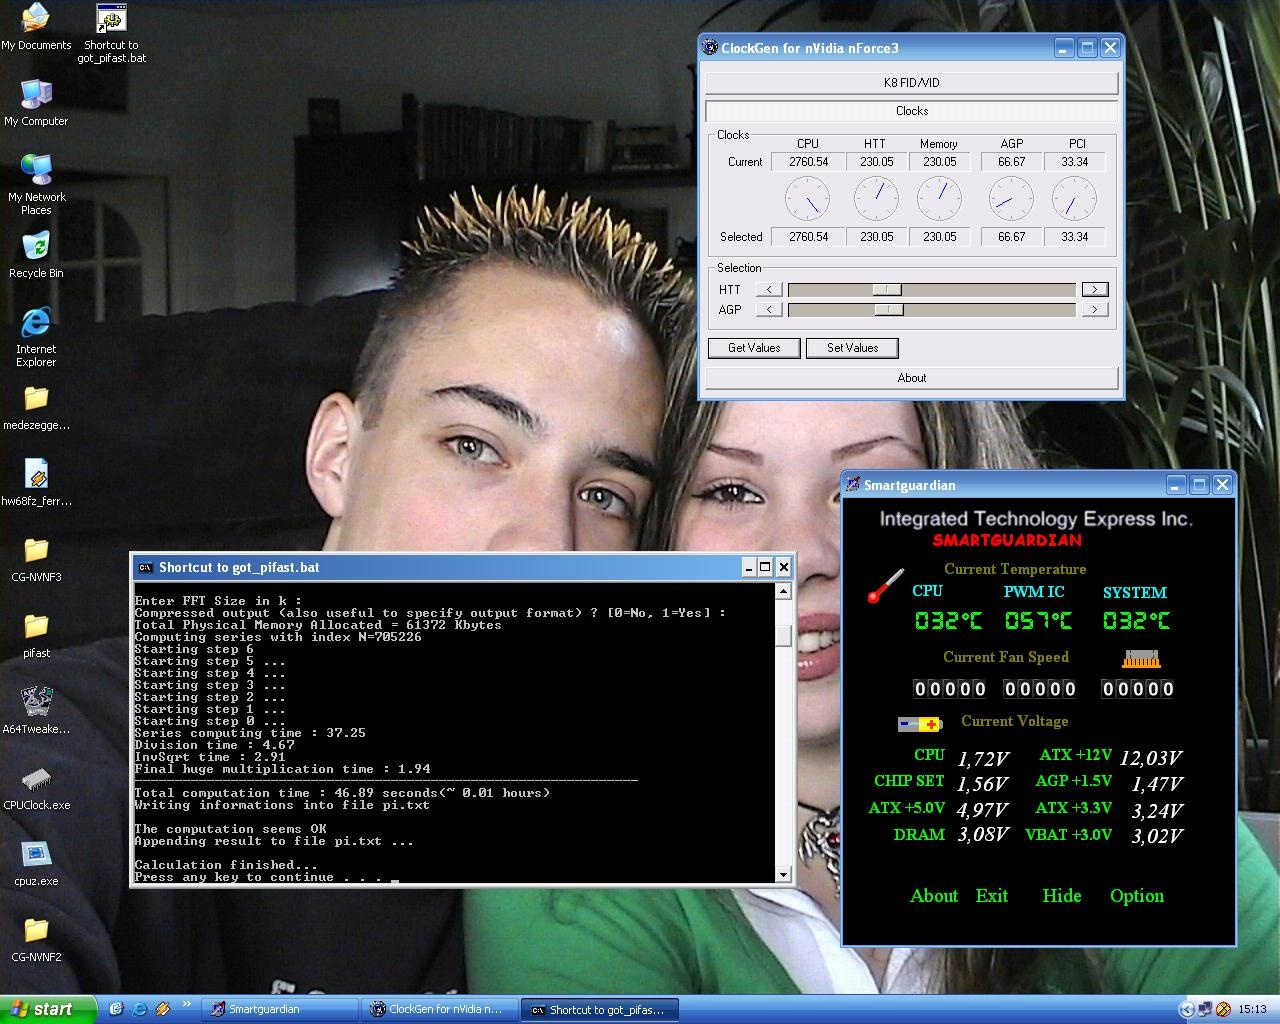Click About in Smartguardian
The image size is (1280, 1024).
coord(934,896)
